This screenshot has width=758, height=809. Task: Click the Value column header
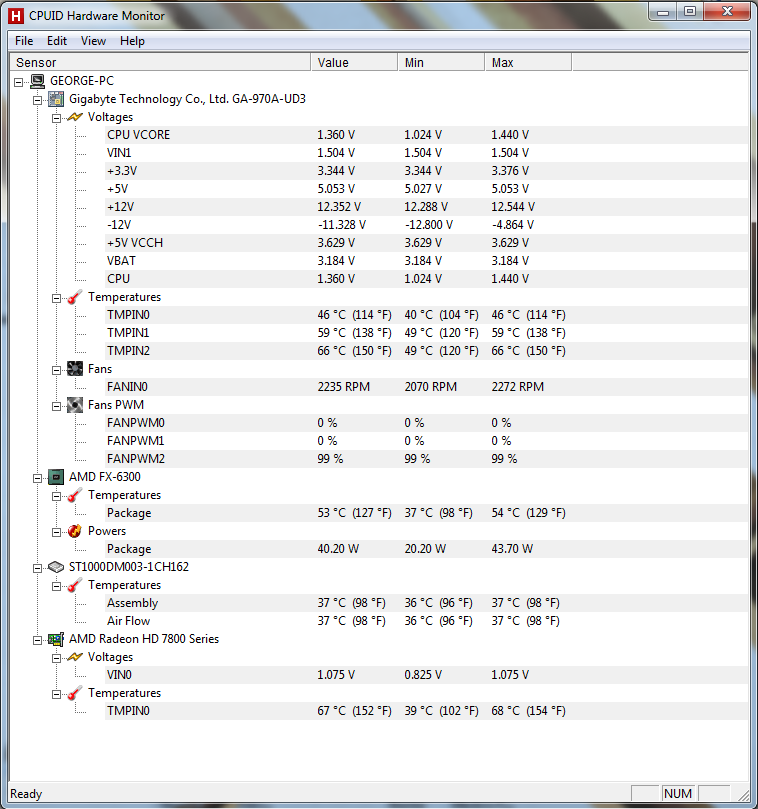pyautogui.click(x=354, y=62)
